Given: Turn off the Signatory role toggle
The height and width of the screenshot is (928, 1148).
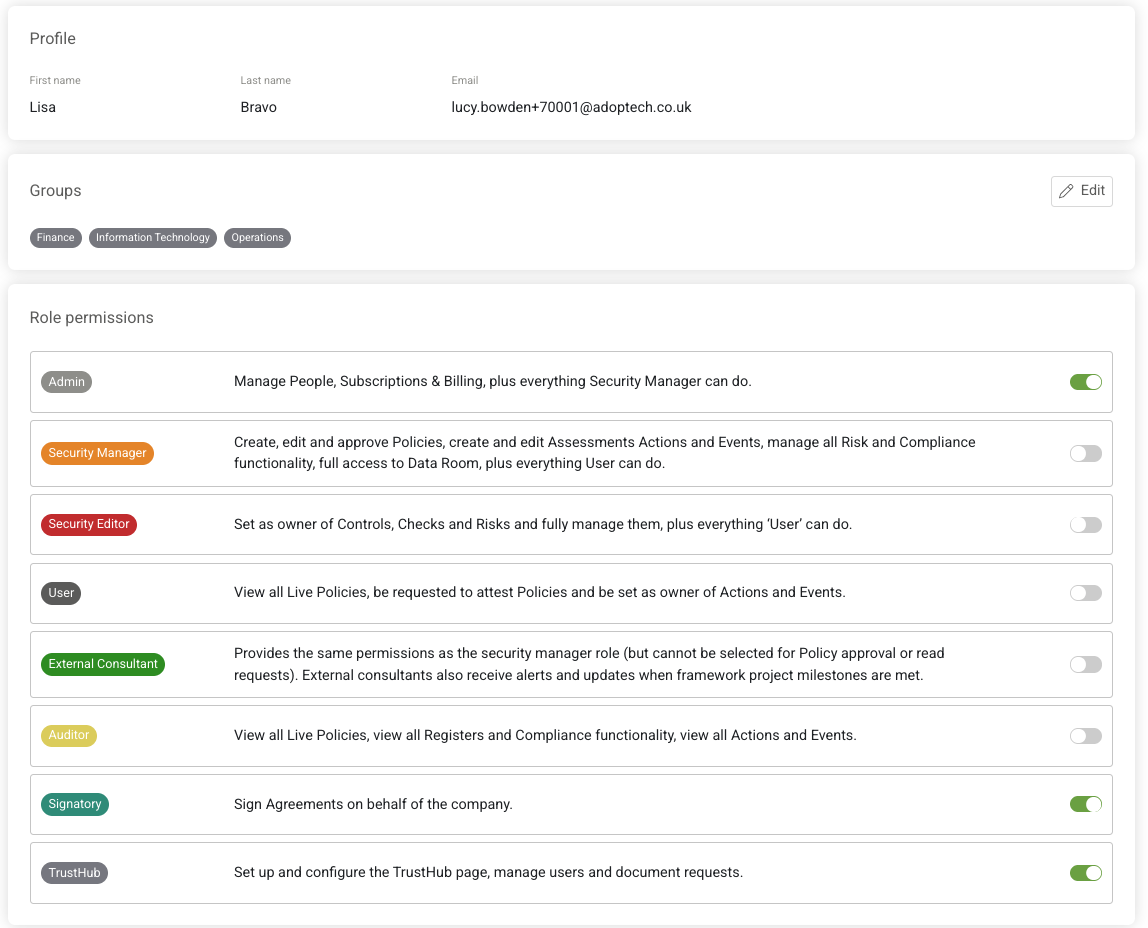Looking at the screenshot, I should pyautogui.click(x=1085, y=804).
